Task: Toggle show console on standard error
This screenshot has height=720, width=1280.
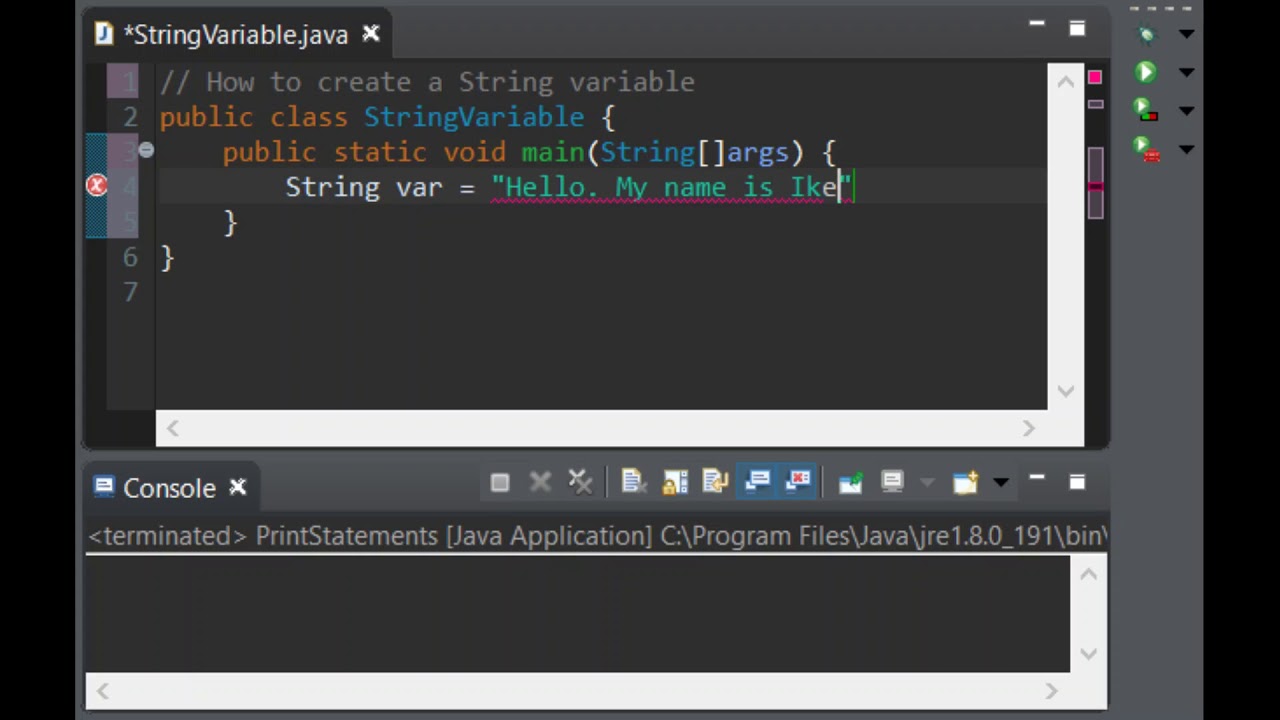Action: pos(798,482)
